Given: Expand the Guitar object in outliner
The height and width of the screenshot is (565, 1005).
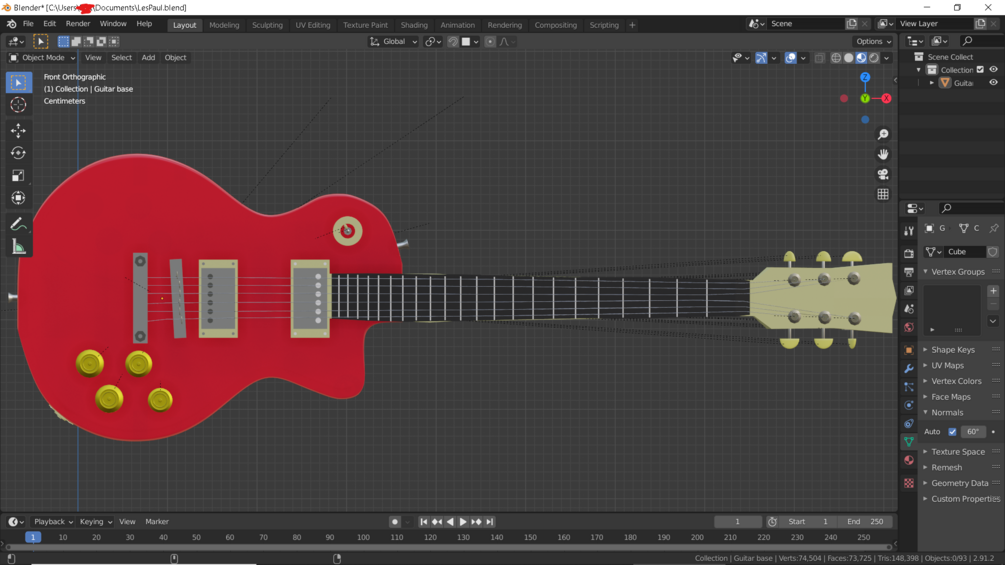Looking at the screenshot, I should click(x=932, y=83).
